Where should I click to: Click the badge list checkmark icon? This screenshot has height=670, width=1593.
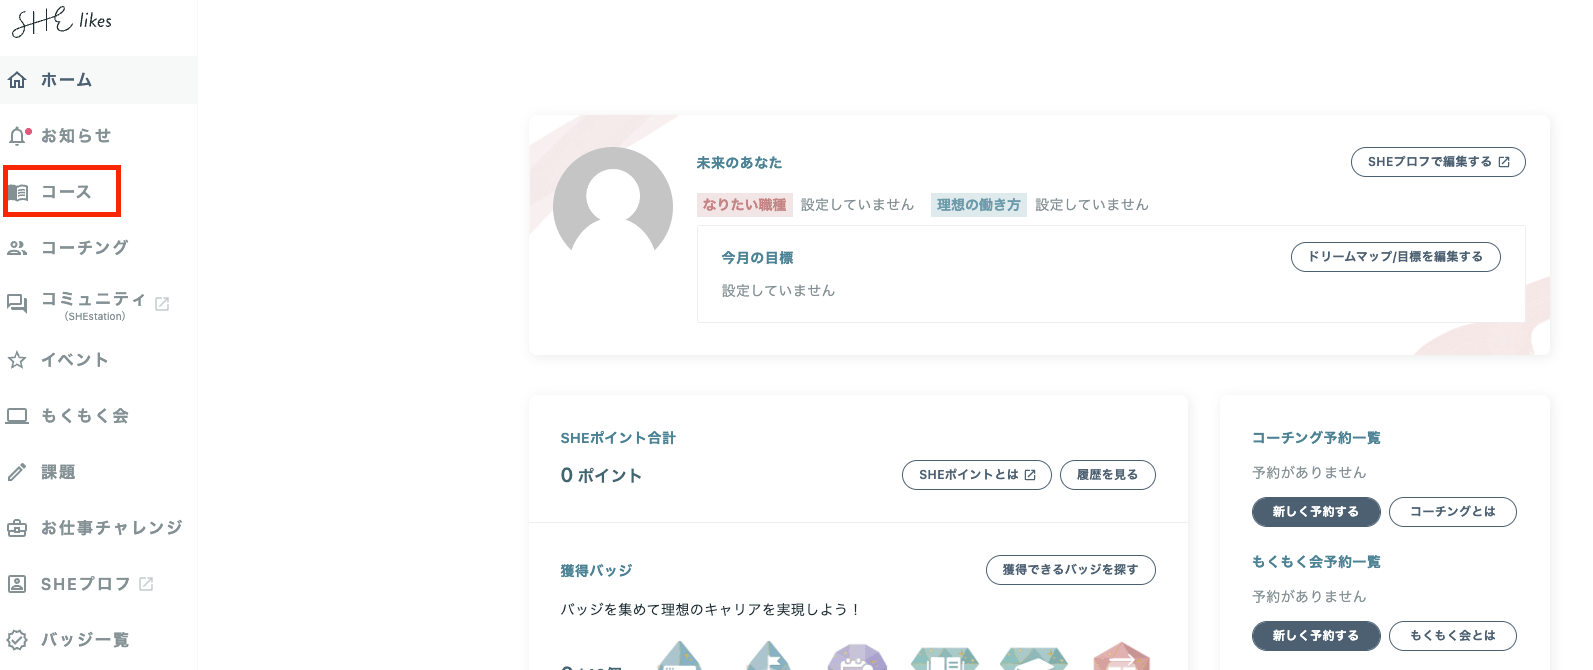(x=17, y=640)
